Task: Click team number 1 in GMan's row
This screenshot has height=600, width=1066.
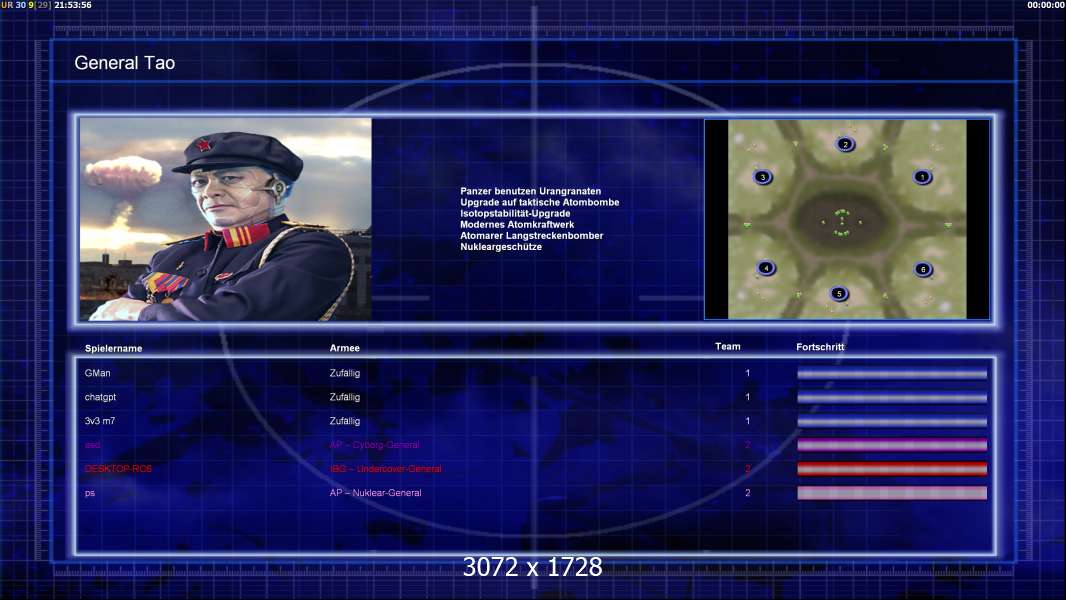Action: coord(748,373)
